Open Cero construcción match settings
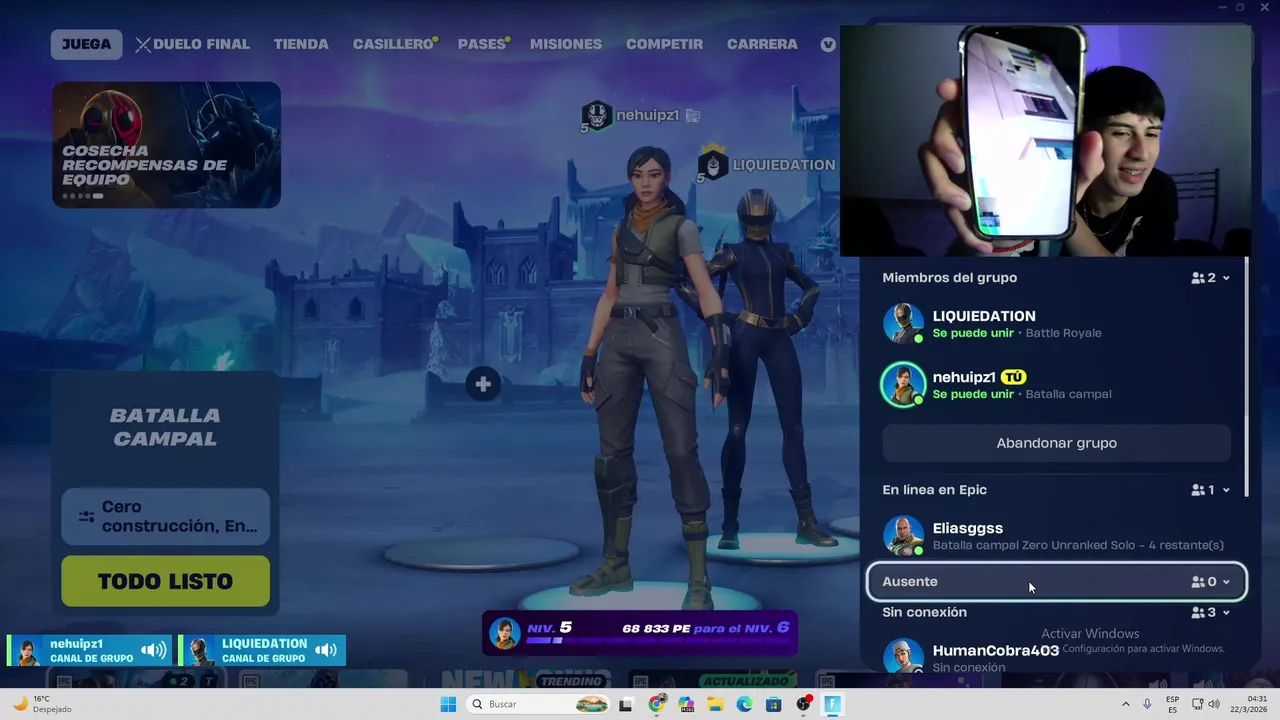The image size is (1280, 720). pos(165,516)
